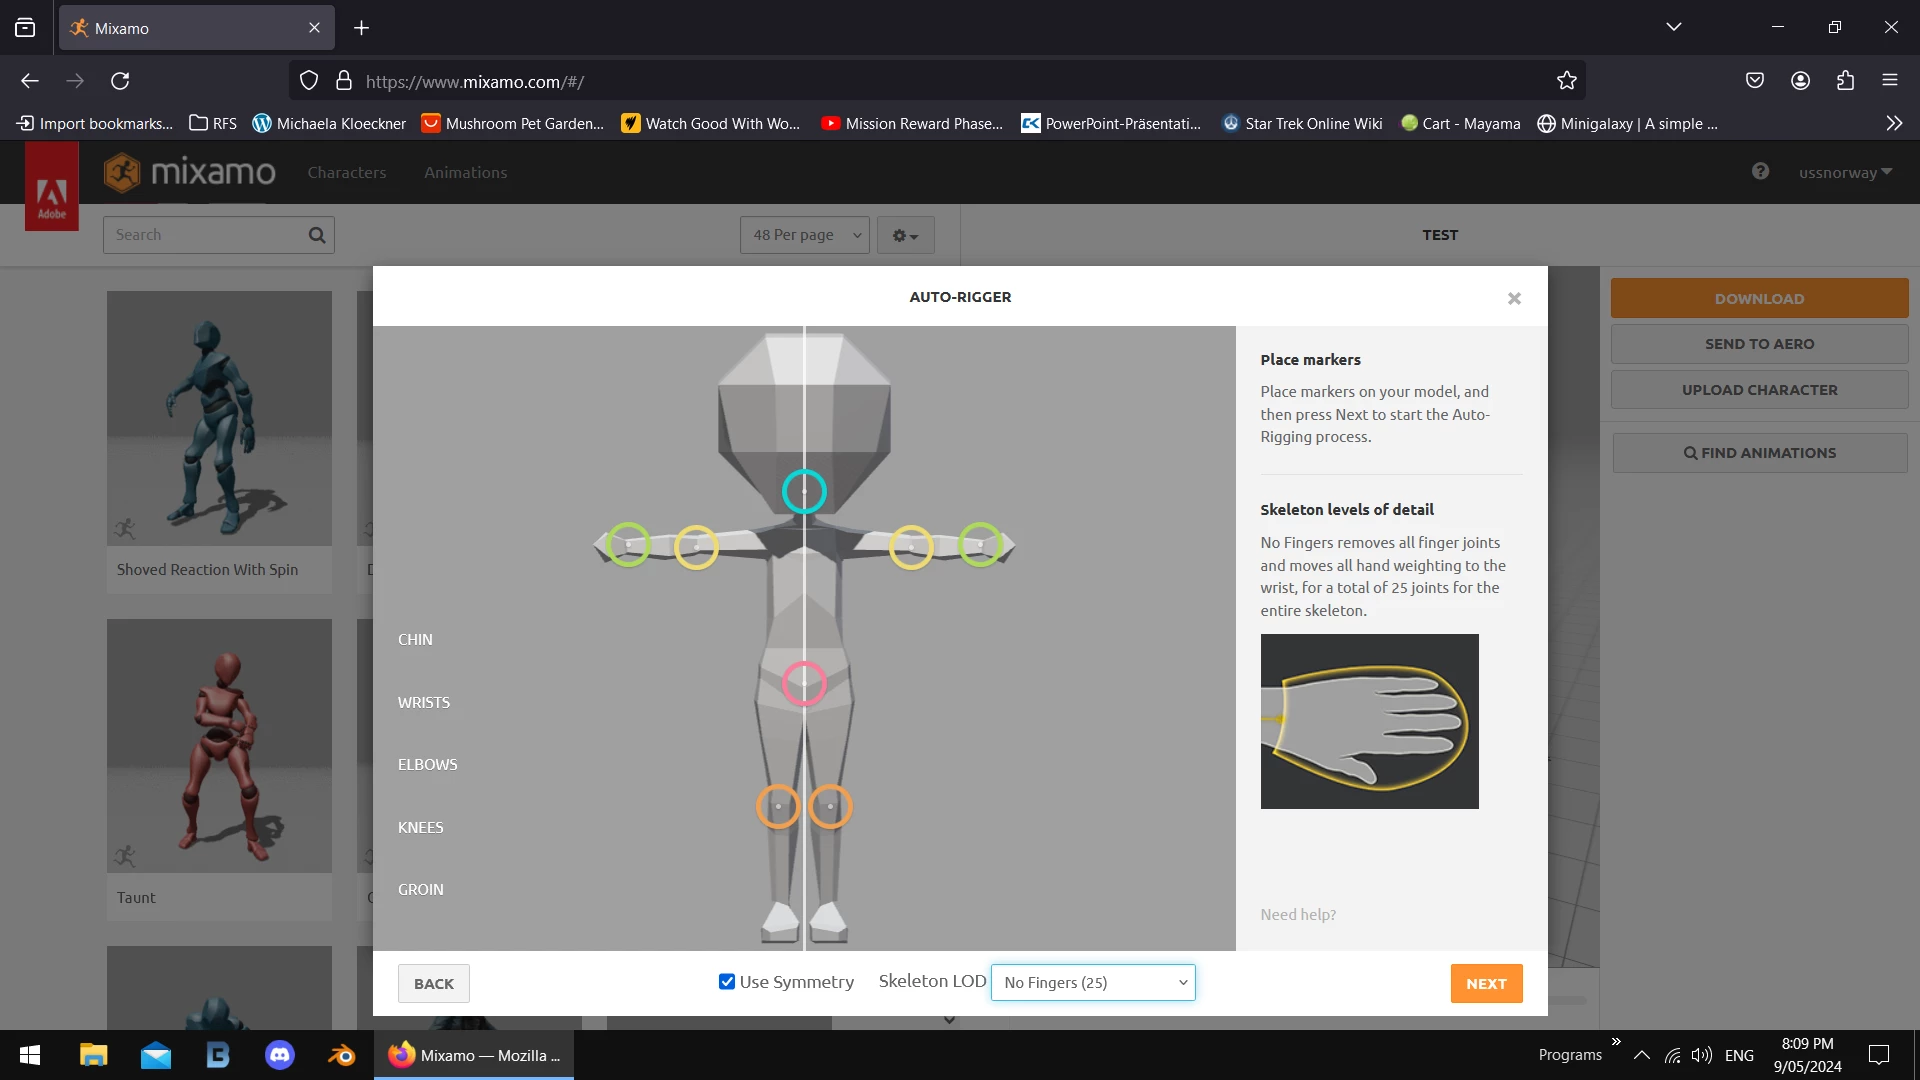The height and width of the screenshot is (1080, 1920).
Task: Click the left orange knee marker
Action: pos(778,806)
